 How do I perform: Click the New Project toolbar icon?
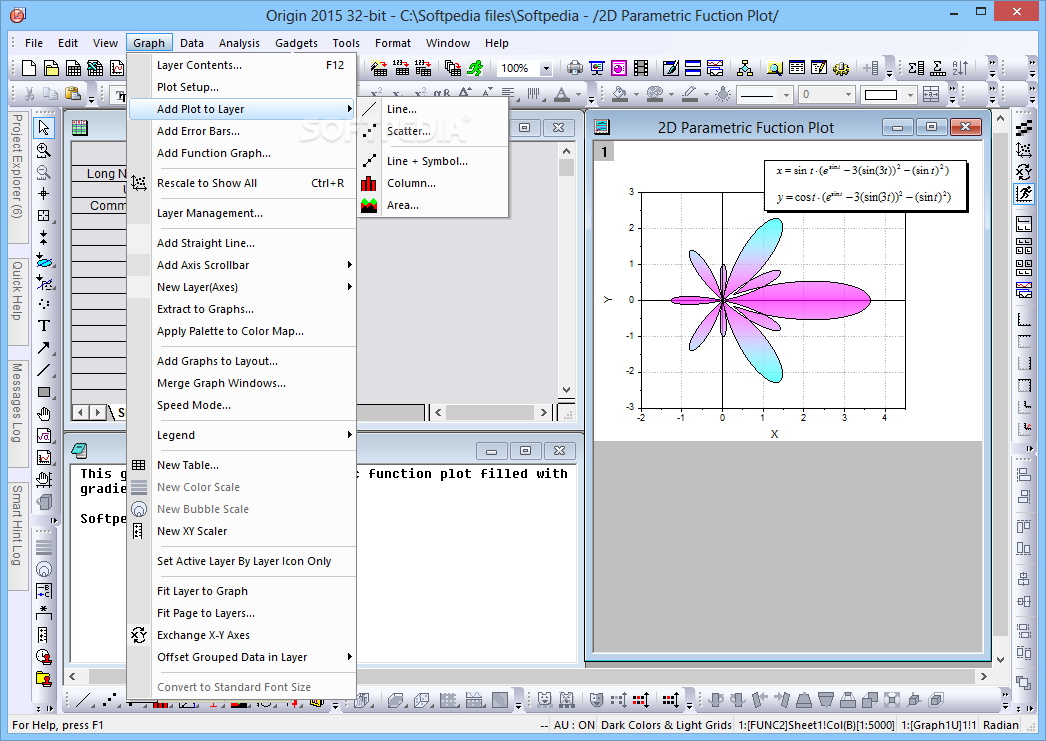coord(29,67)
